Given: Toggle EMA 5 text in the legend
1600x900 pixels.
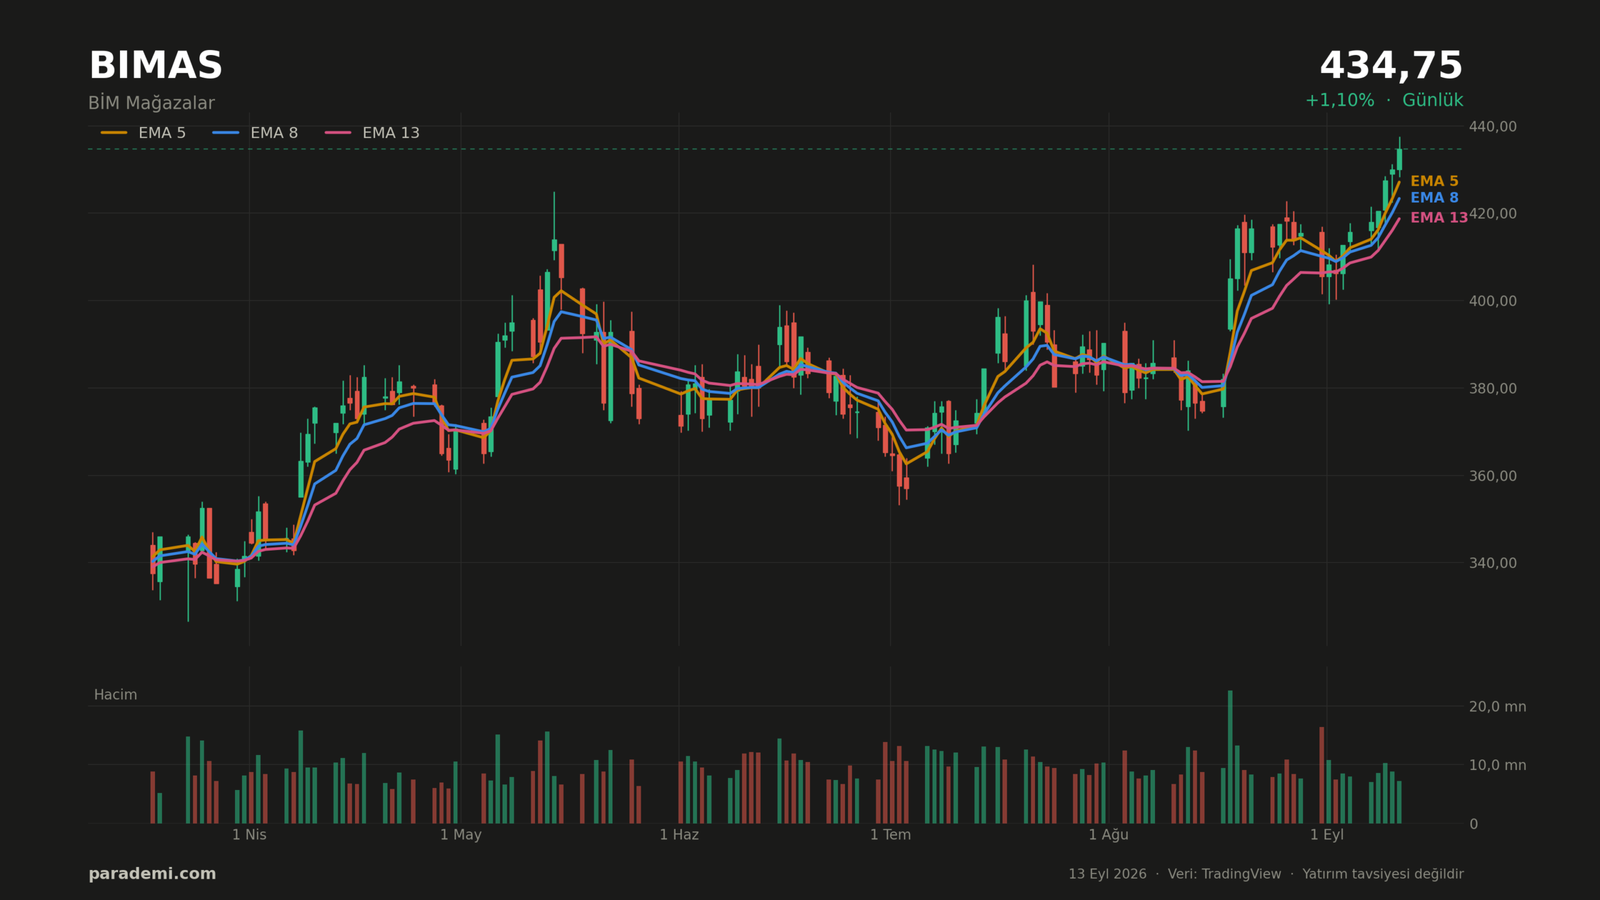Looking at the screenshot, I should (162, 133).
